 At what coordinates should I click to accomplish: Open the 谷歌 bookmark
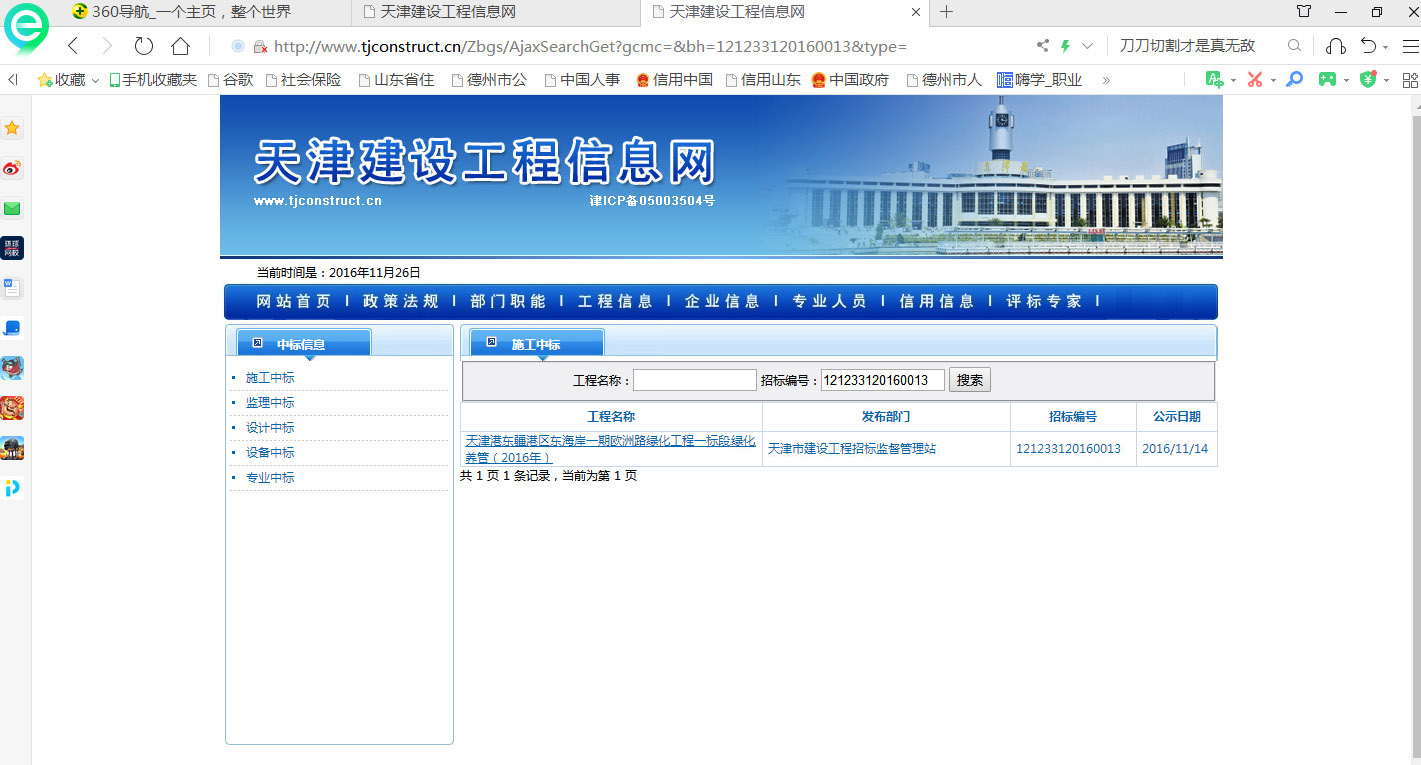(230, 79)
